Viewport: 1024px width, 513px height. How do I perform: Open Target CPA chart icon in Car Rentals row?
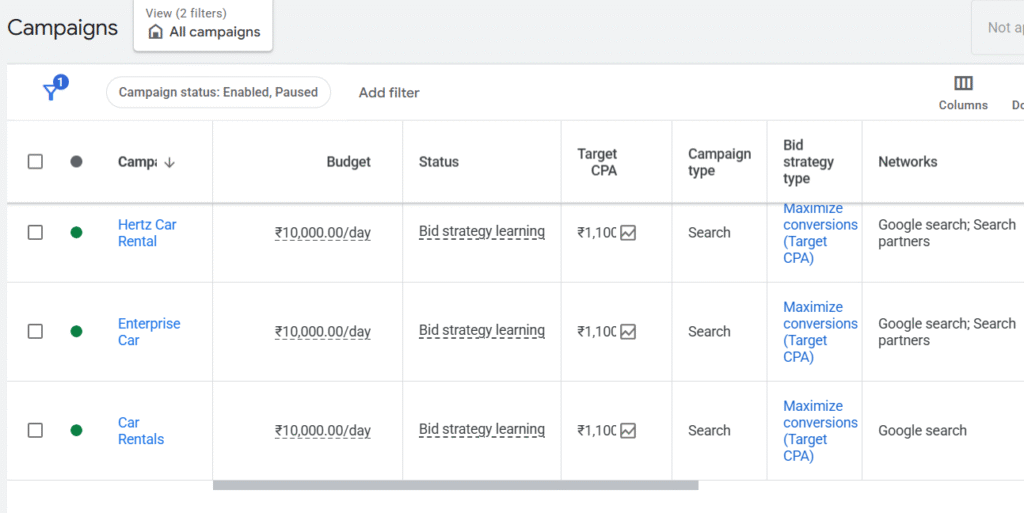628,430
